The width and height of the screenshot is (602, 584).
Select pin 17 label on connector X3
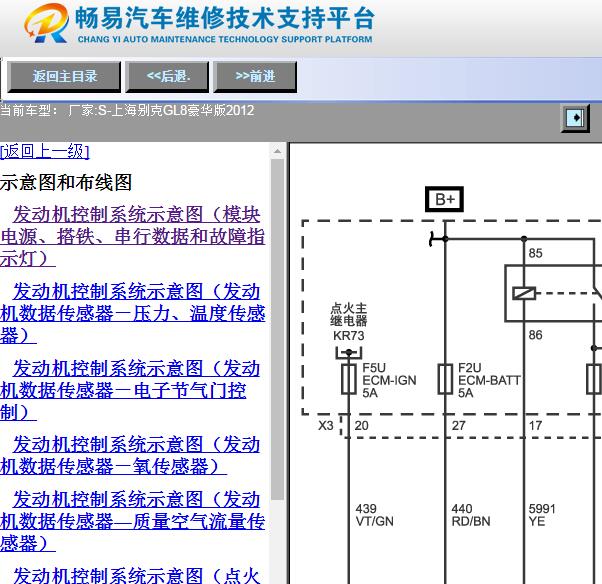click(x=535, y=425)
